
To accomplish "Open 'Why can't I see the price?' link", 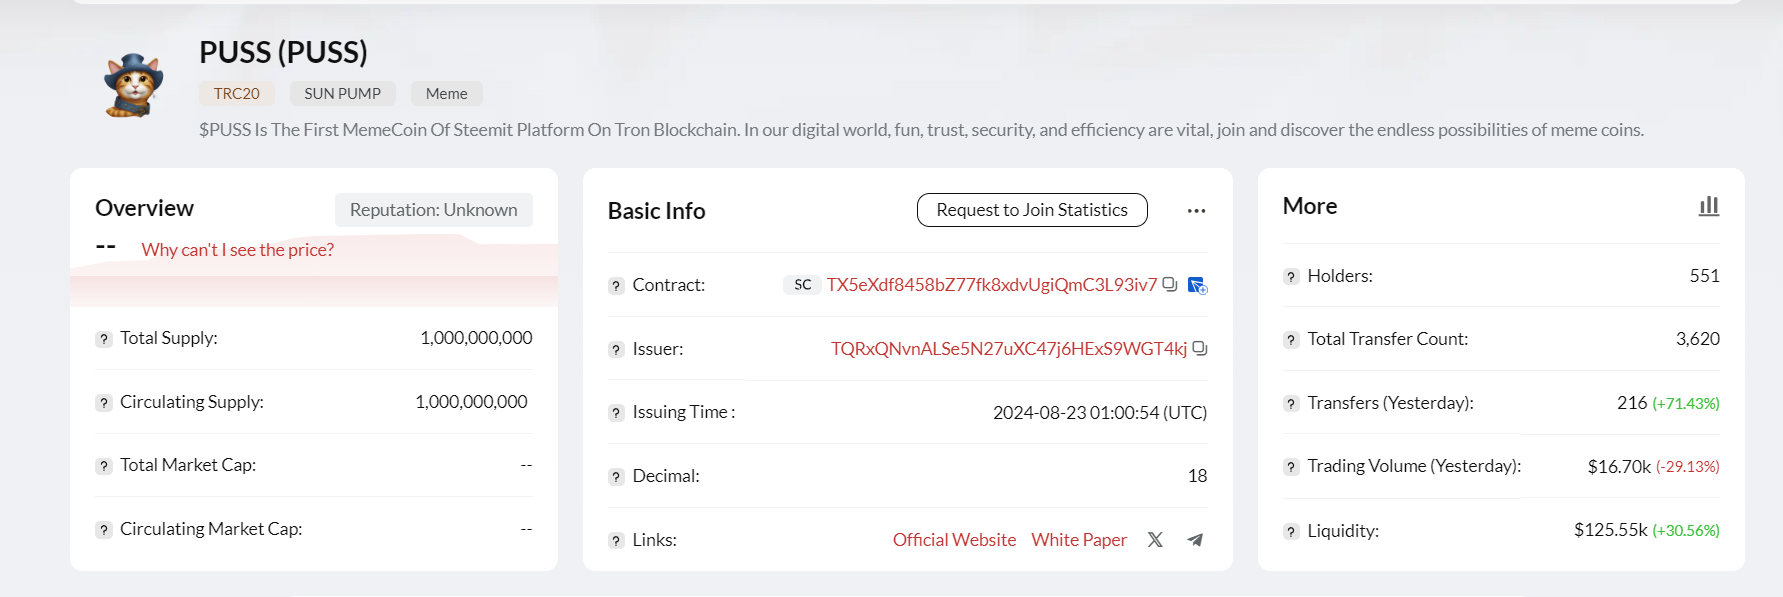I will (238, 250).
